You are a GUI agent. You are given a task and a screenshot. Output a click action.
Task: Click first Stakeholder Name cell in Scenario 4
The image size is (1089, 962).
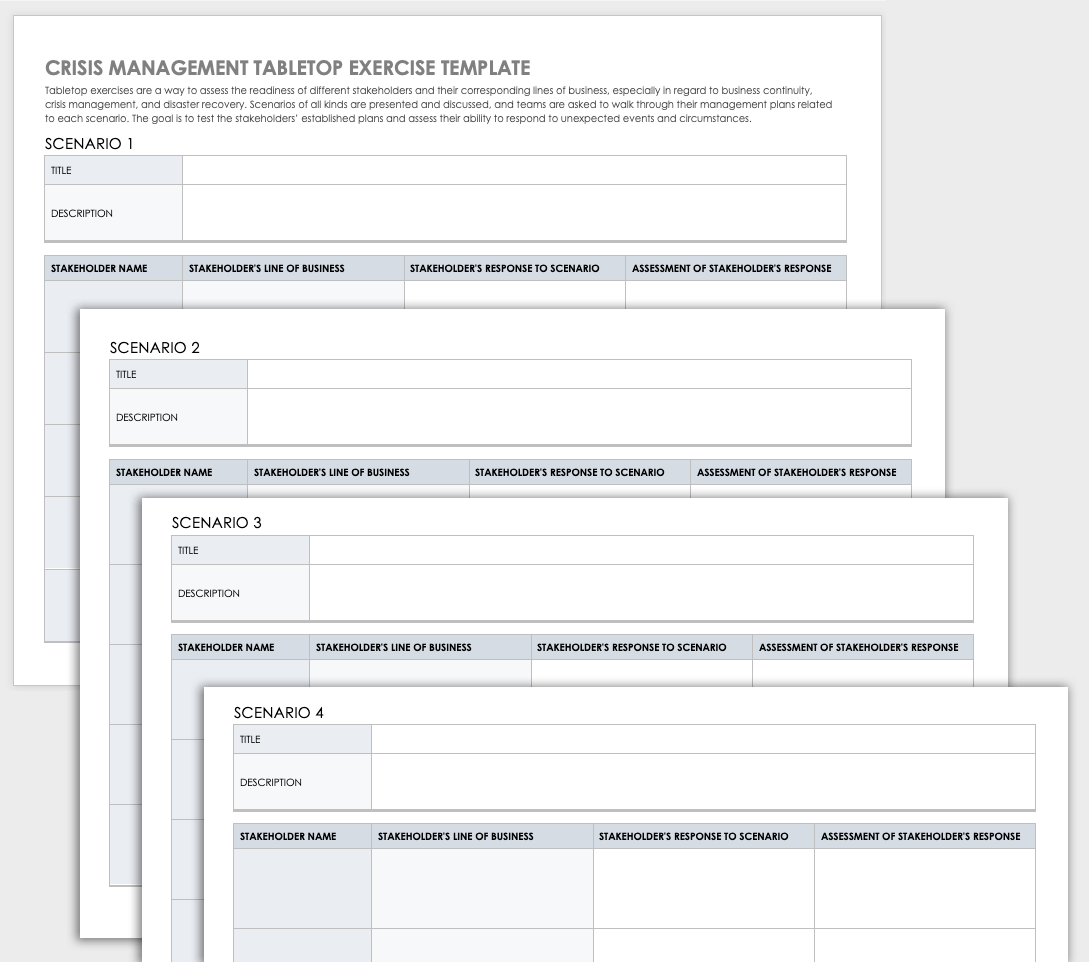point(303,888)
